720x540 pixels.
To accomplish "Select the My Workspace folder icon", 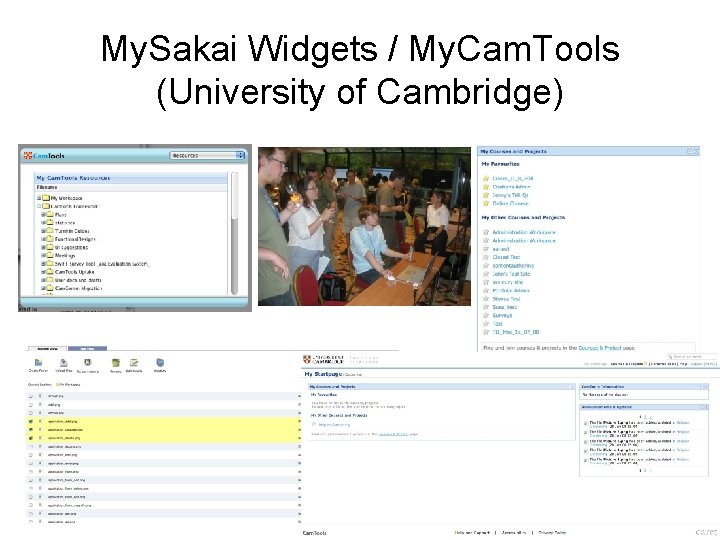I will tap(45, 198).
